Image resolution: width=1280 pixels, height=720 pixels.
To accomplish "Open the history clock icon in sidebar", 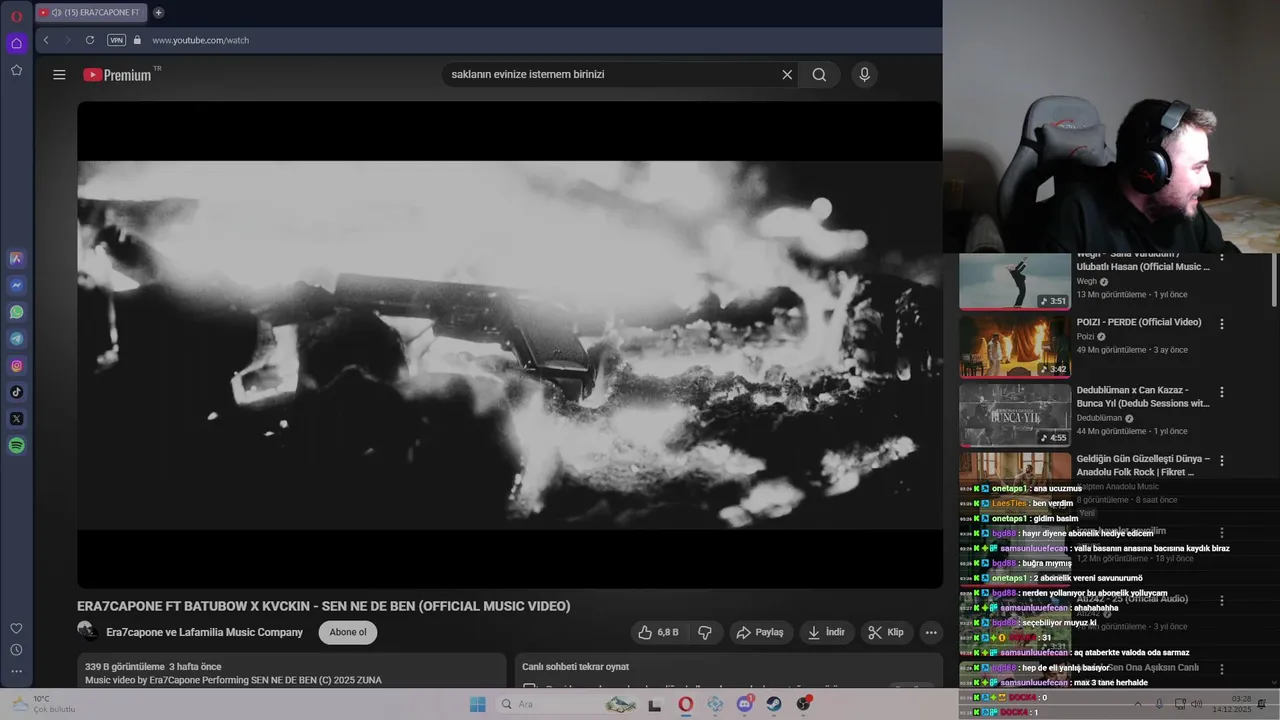I will click(x=16, y=650).
